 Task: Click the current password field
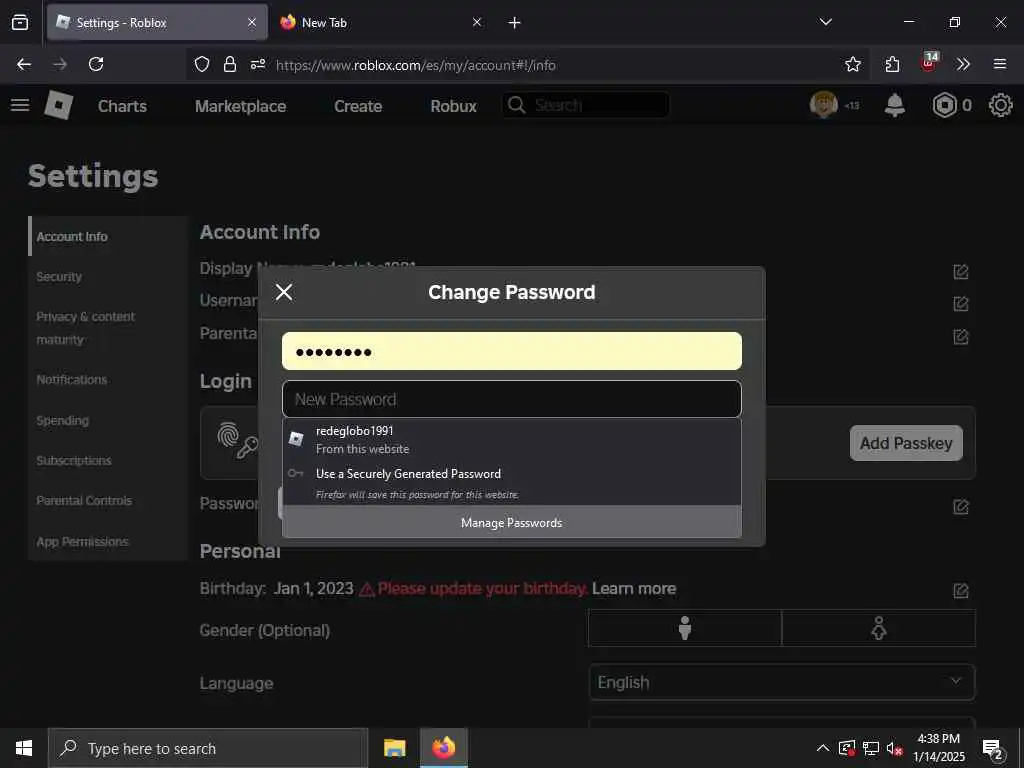point(511,351)
